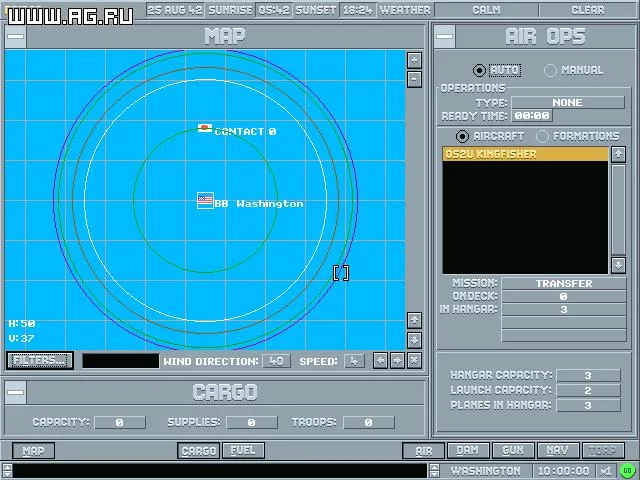Select OS2U Kingfisher in aircraft list
The image size is (640, 480).
coord(525,154)
